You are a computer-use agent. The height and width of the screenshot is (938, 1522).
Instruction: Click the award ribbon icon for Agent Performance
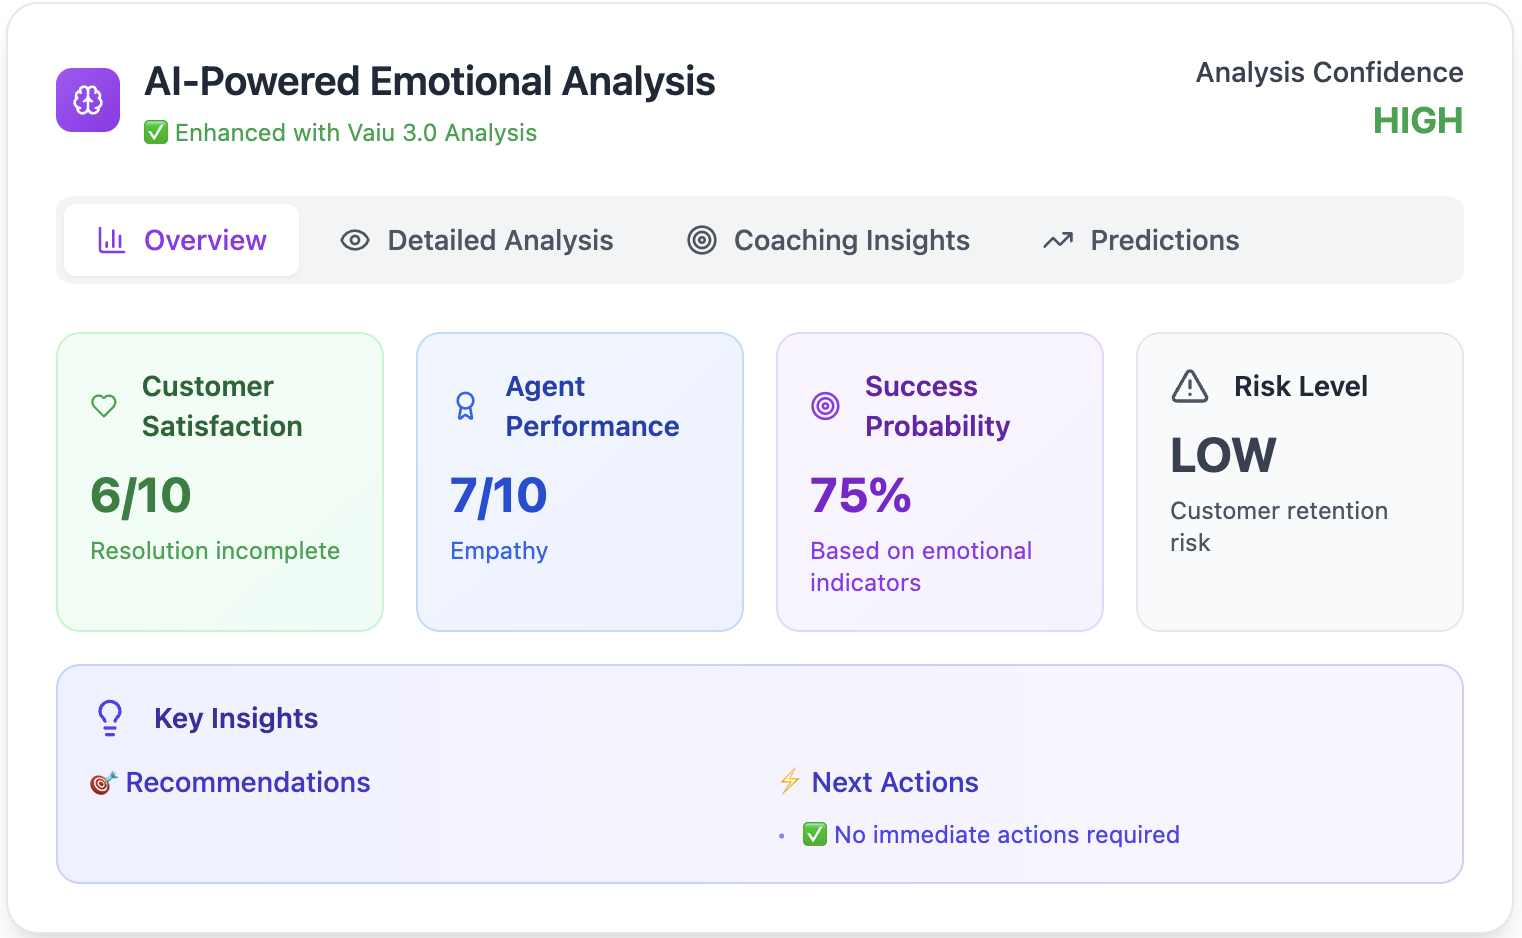click(x=465, y=406)
